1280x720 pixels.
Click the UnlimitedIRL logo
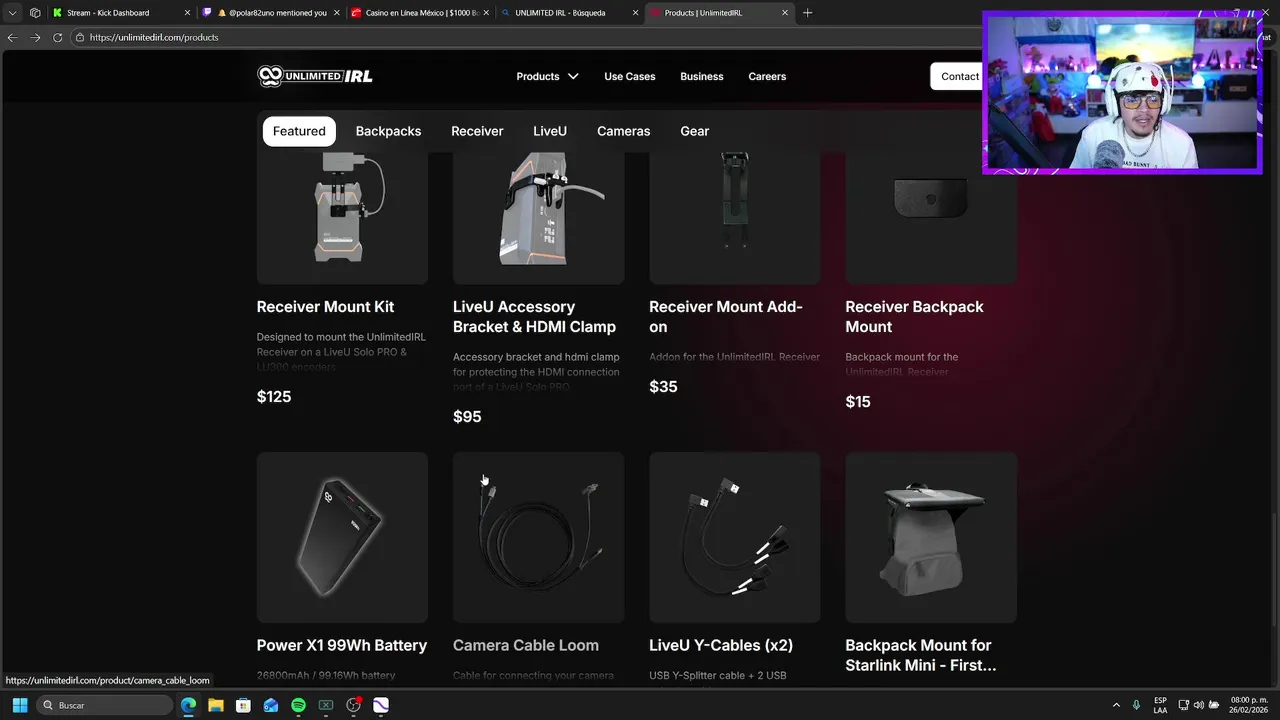click(x=315, y=76)
